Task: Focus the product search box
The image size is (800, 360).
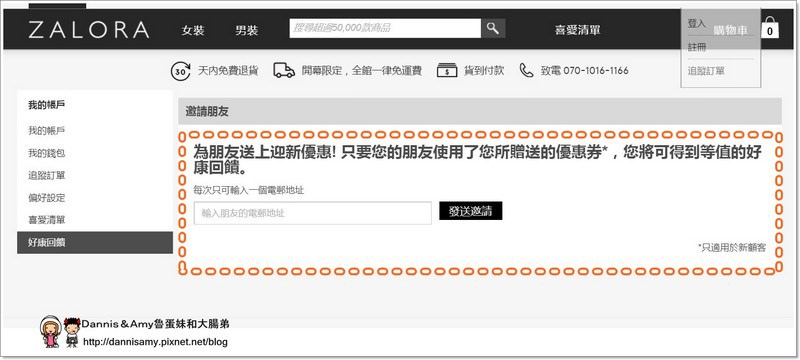Action: (385, 29)
